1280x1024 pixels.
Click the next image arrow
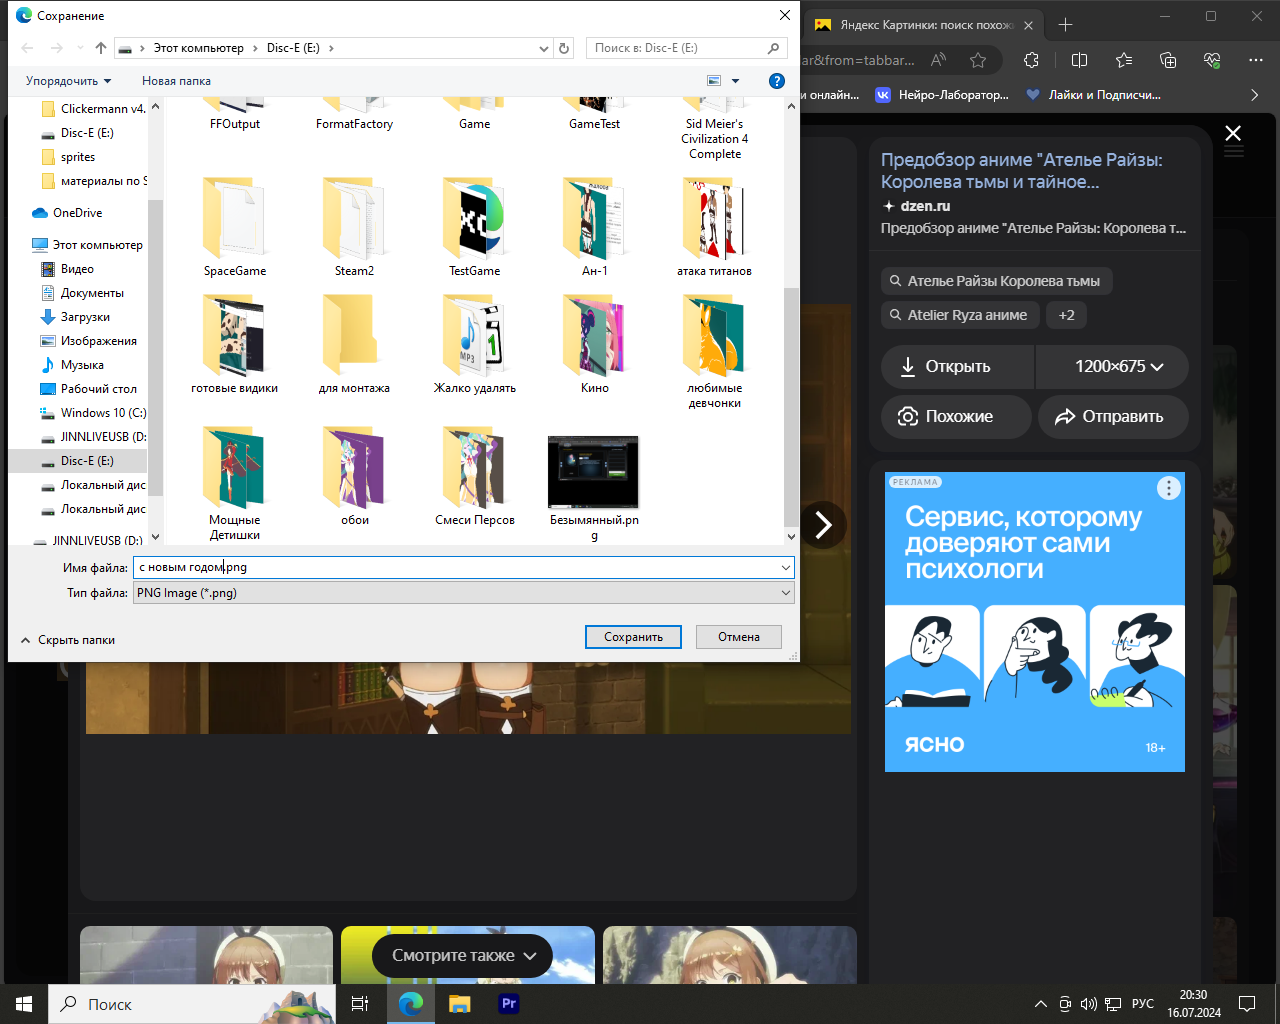pos(823,525)
